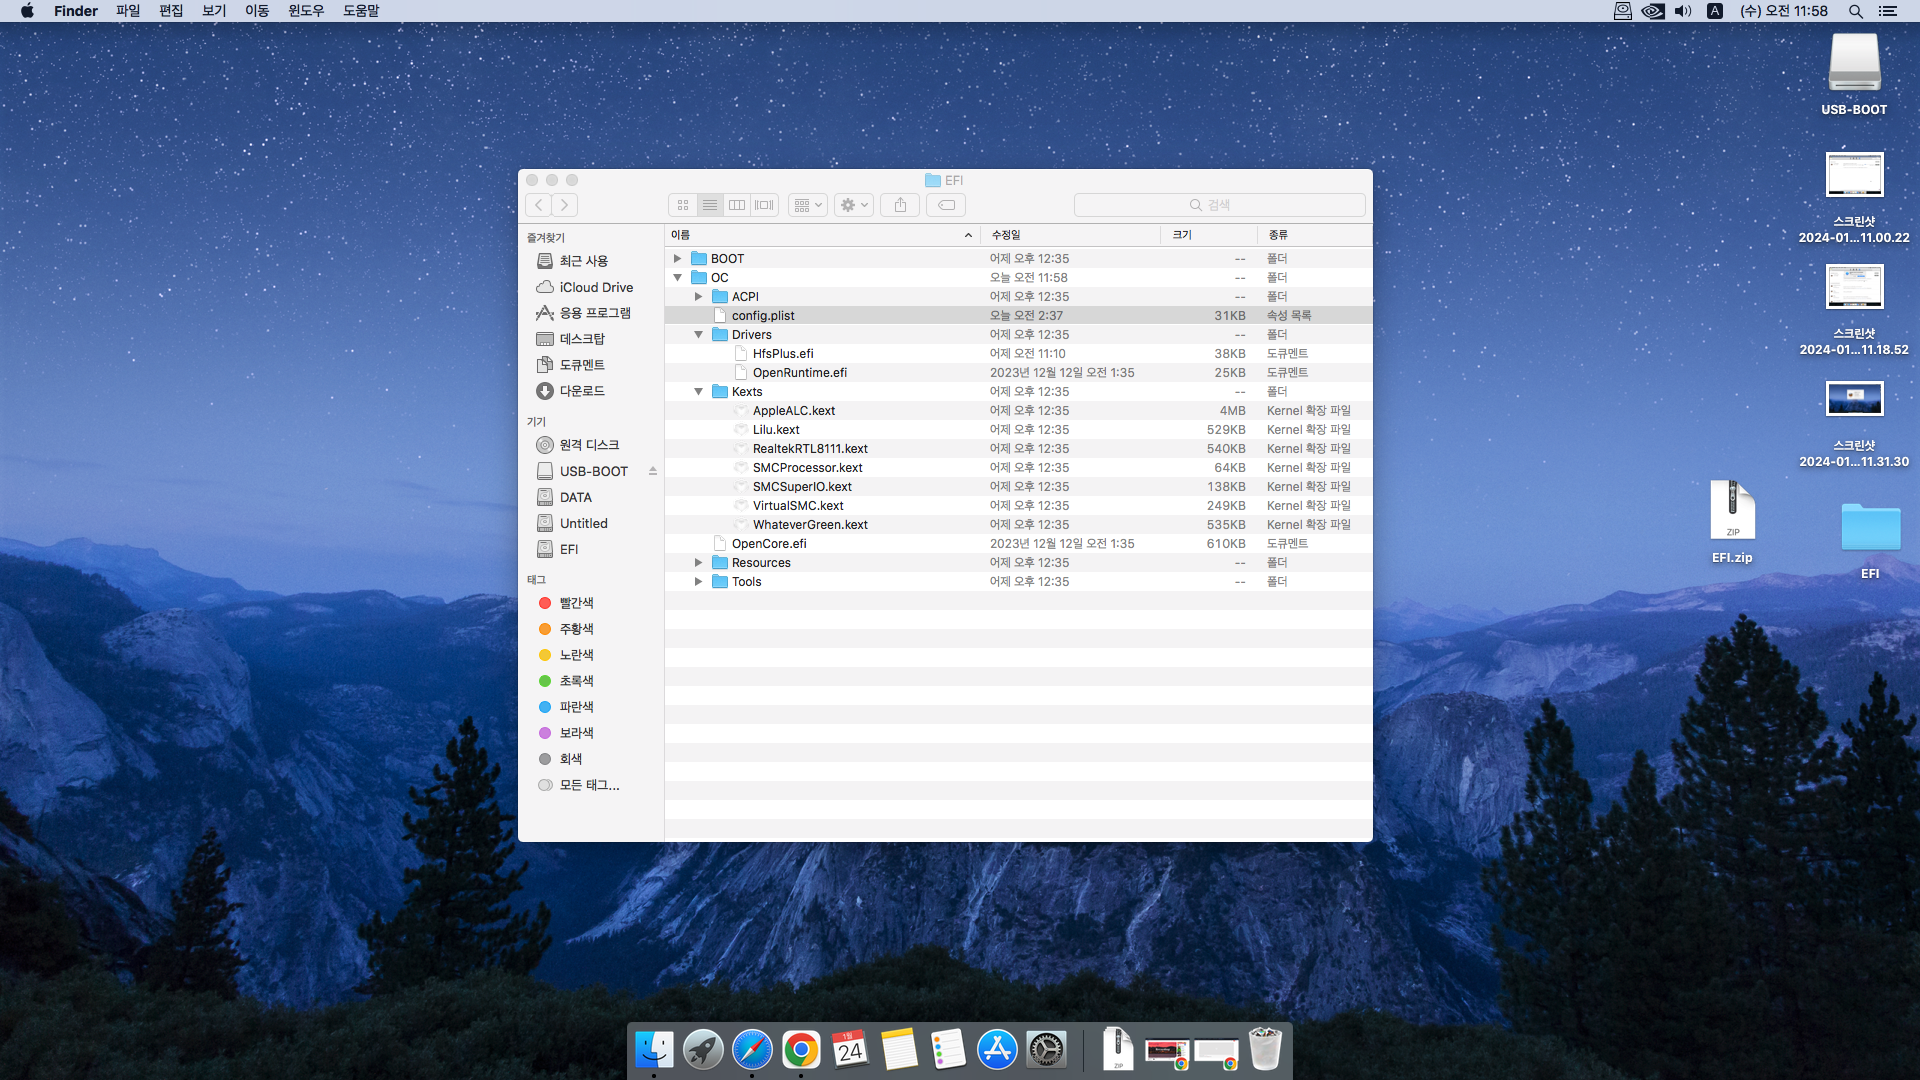Click the Finder icon in the Dock
Viewport: 1920px width, 1080px height.
click(x=653, y=1048)
